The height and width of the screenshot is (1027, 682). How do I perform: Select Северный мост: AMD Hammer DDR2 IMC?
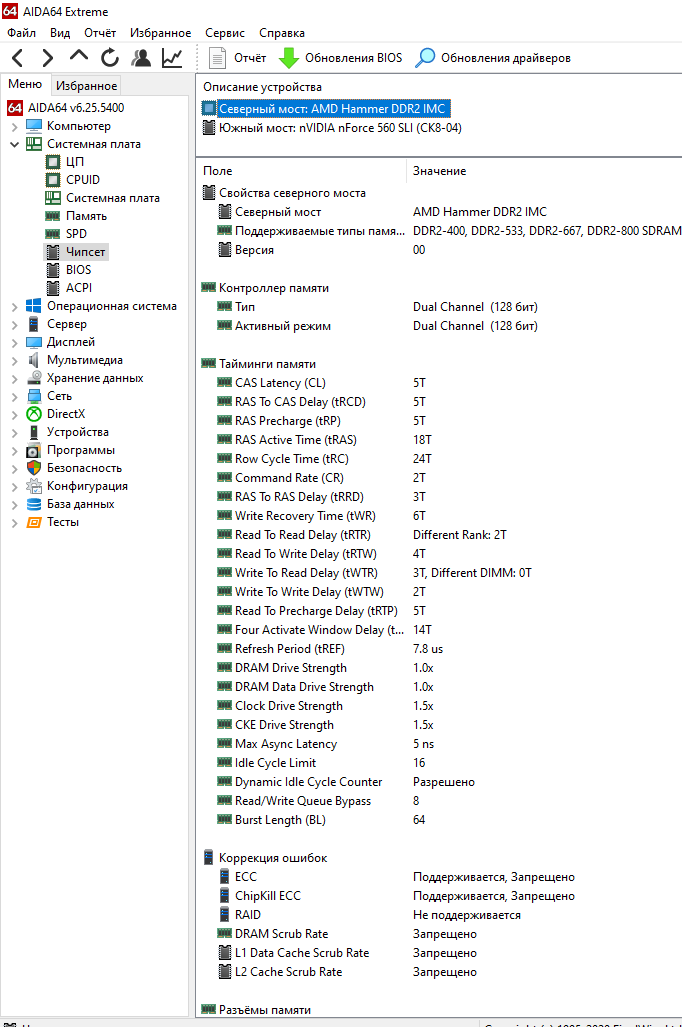[x=332, y=109]
